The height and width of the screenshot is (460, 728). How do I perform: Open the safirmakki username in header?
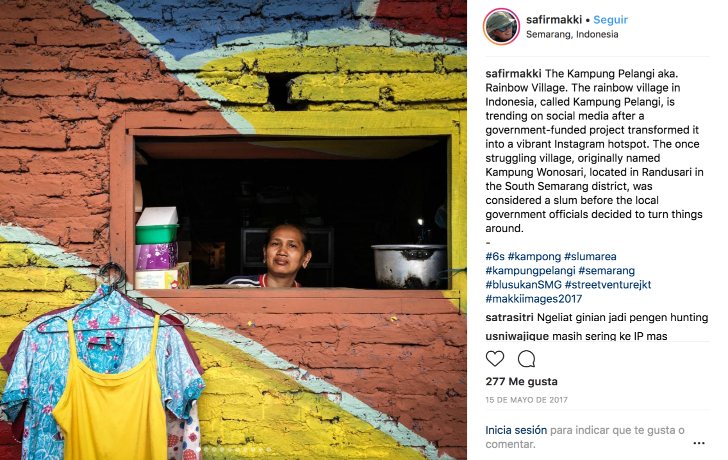click(554, 19)
